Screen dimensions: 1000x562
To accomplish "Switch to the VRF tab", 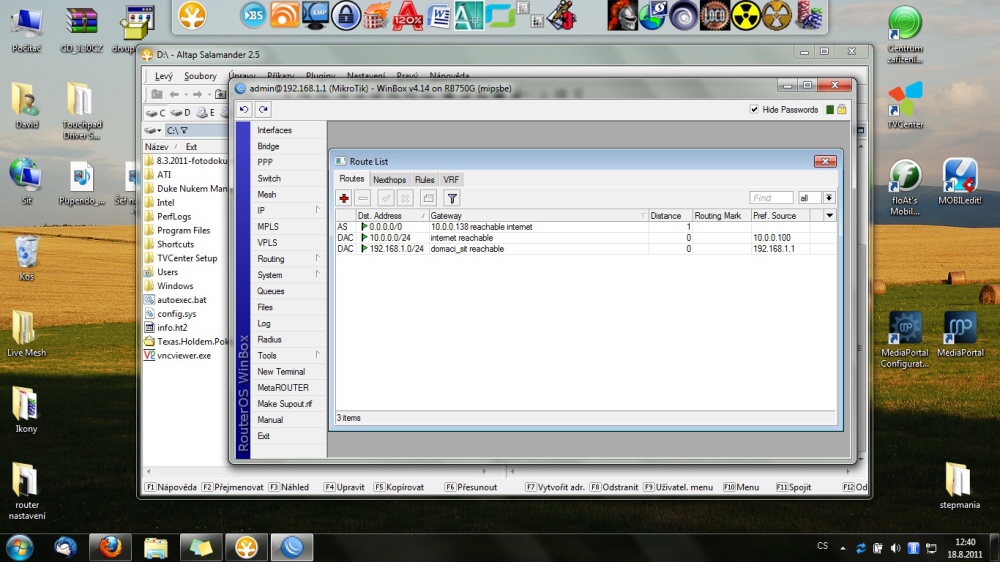I will coord(451,180).
